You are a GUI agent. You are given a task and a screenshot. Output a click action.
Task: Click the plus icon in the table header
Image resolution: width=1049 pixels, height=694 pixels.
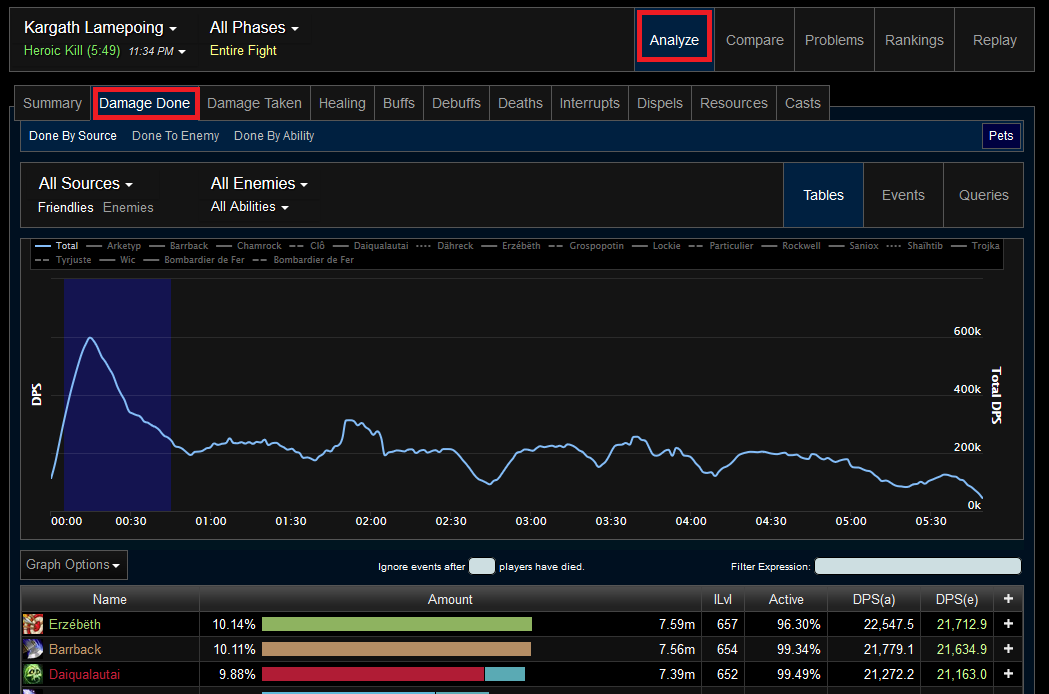tap(1008, 599)
